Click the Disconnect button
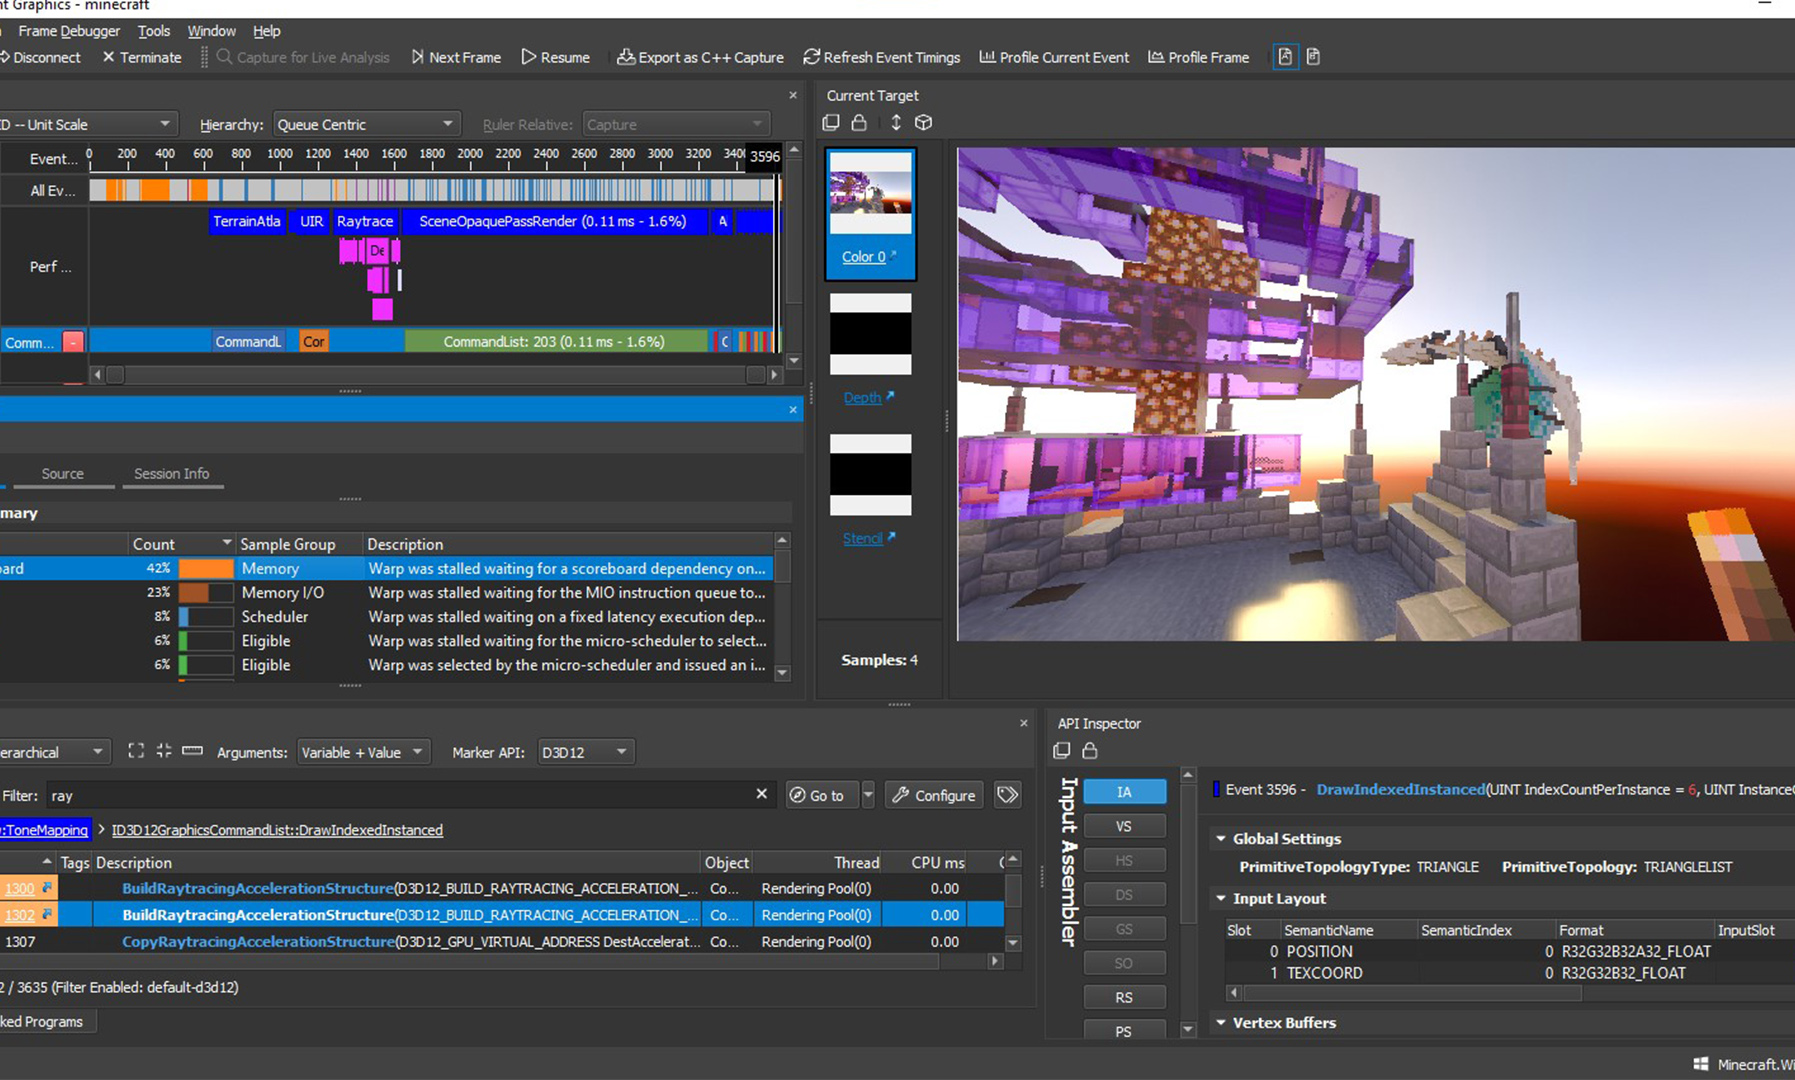 (40, 57)
